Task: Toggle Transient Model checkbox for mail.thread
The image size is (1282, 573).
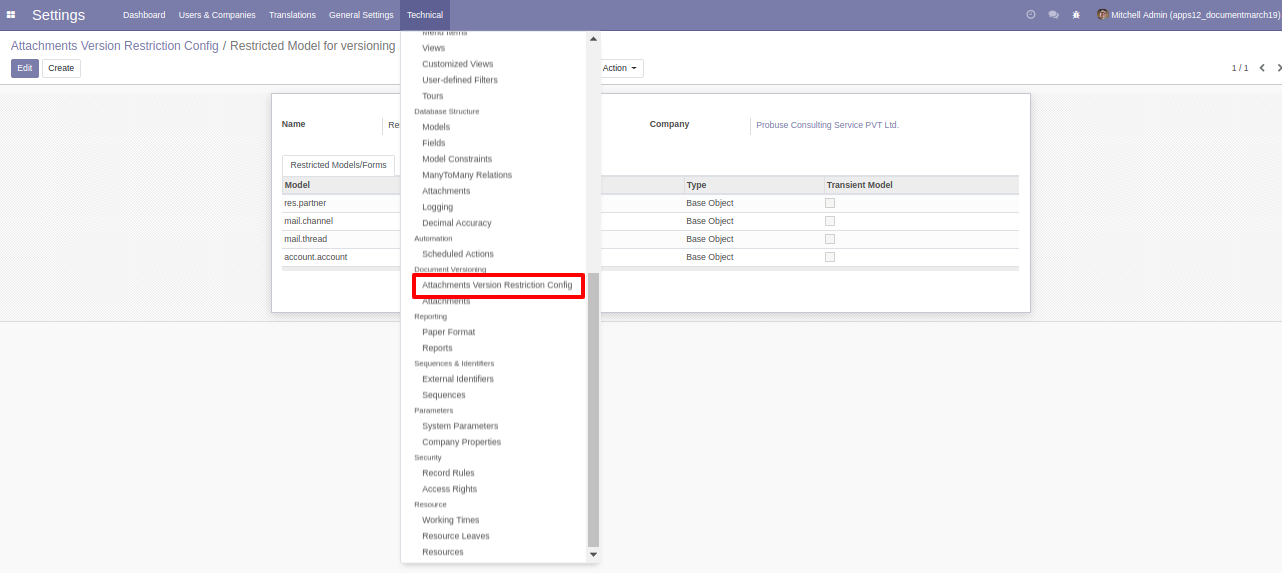Action: [830, 239]
